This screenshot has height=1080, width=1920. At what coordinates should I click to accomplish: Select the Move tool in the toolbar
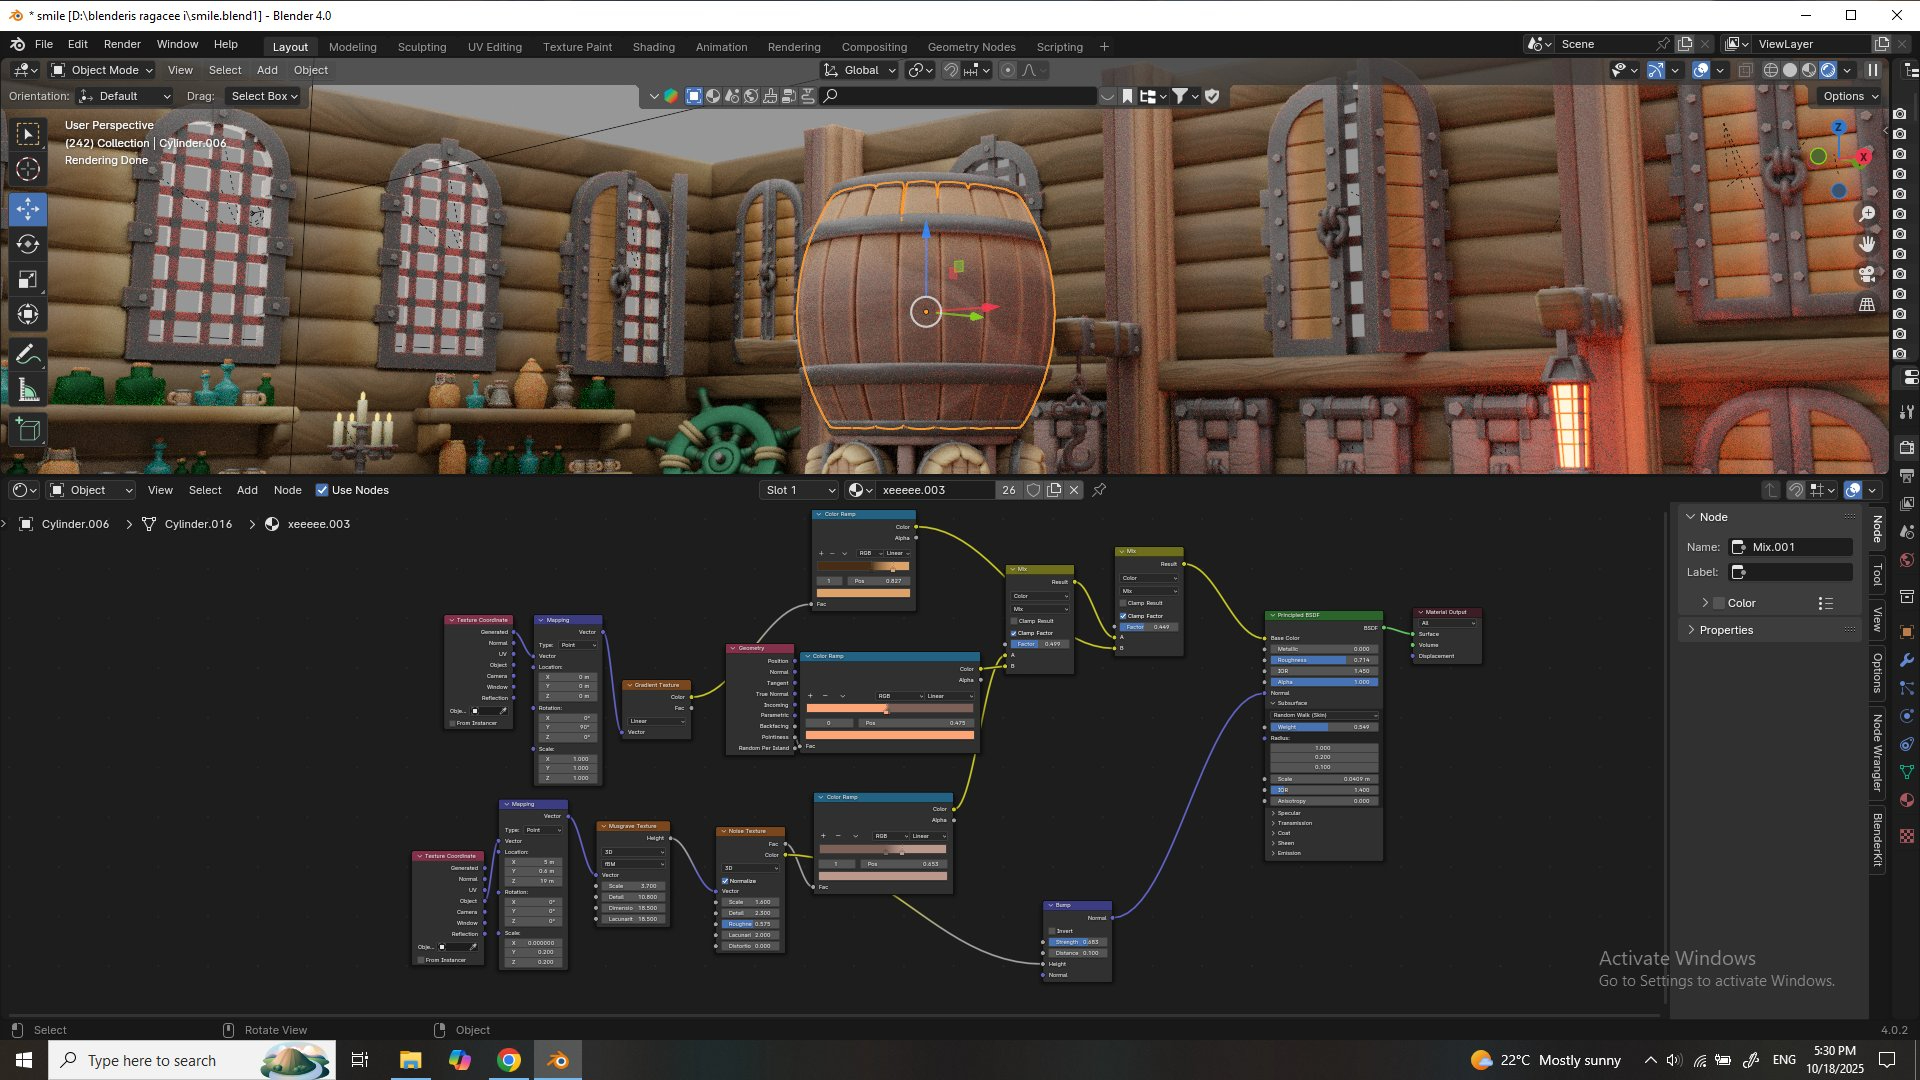(28, 209)
